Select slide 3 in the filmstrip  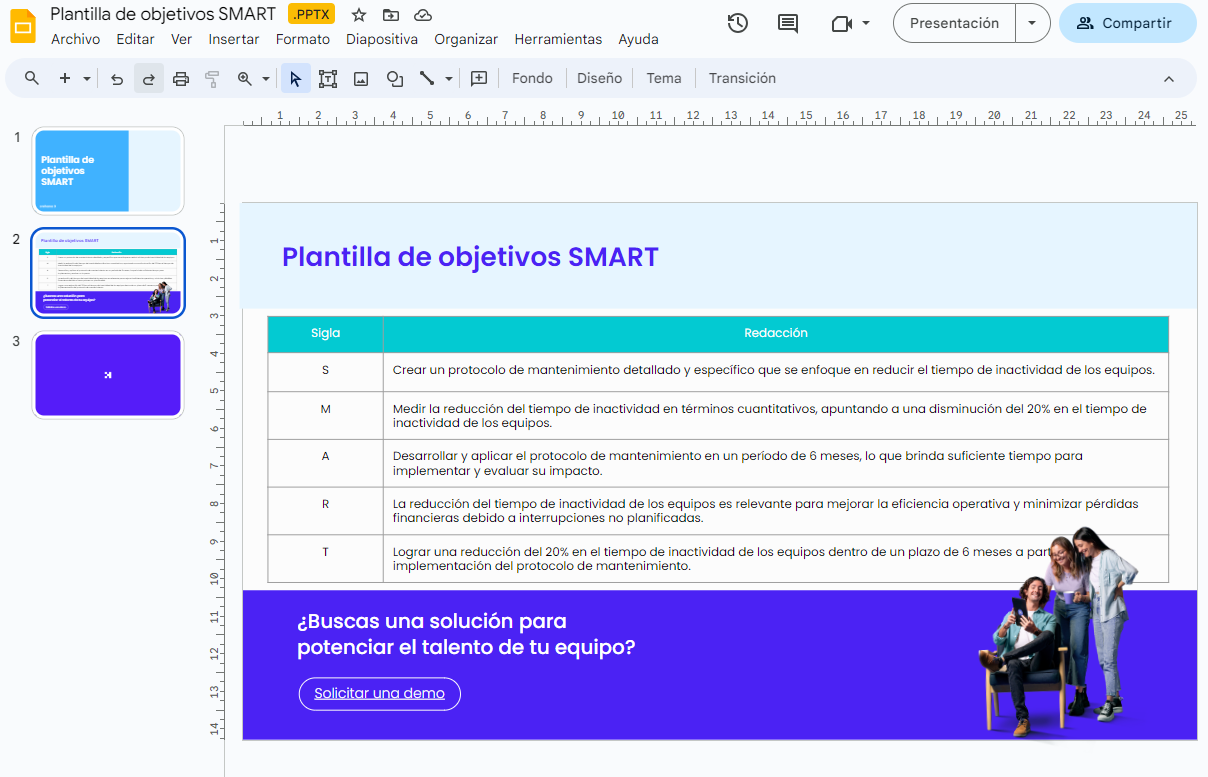tap(107, 374)
